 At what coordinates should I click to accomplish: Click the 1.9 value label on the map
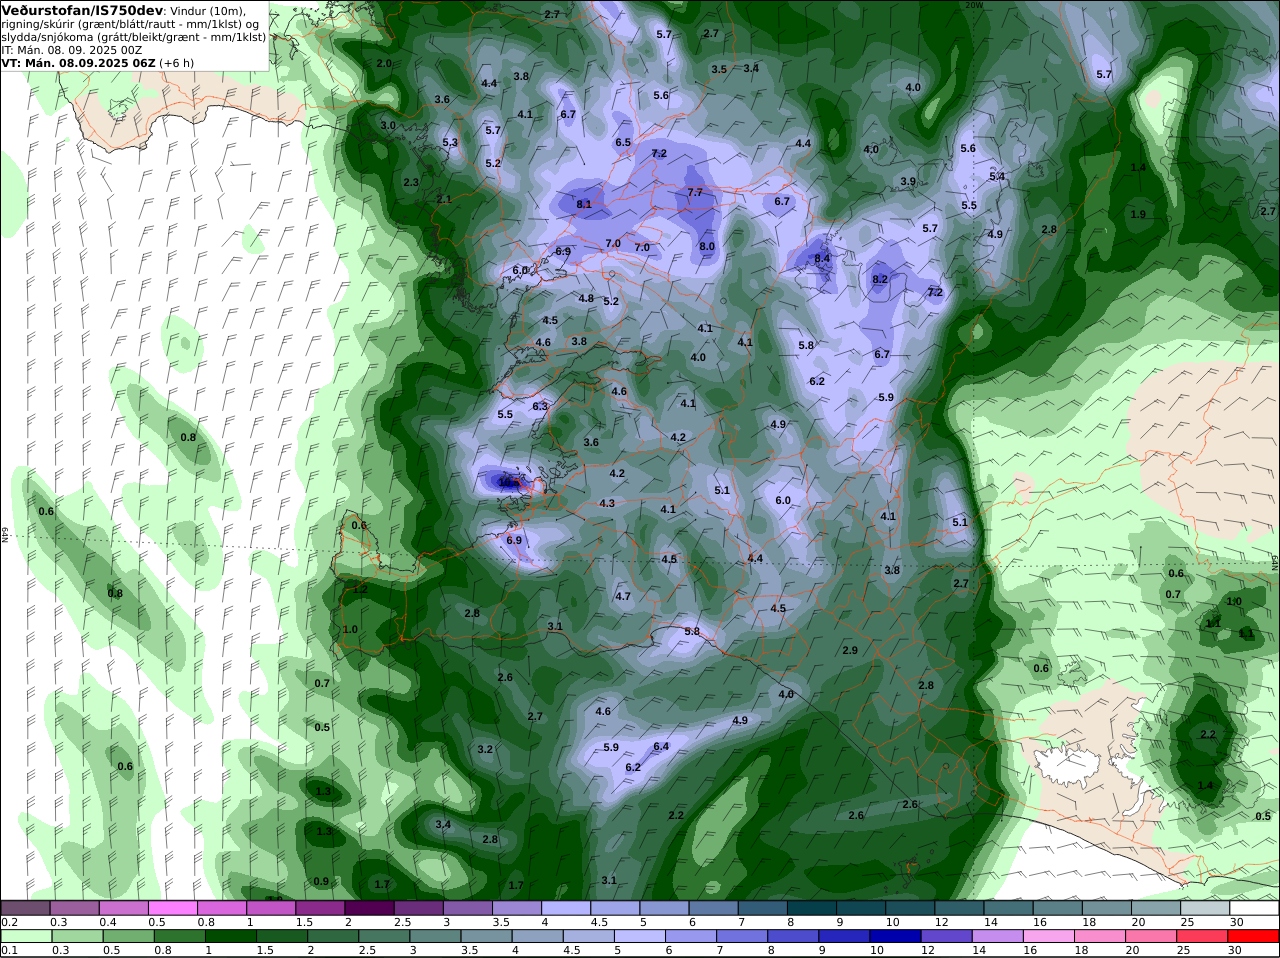pyautogui.click(x=1138, y=214)
